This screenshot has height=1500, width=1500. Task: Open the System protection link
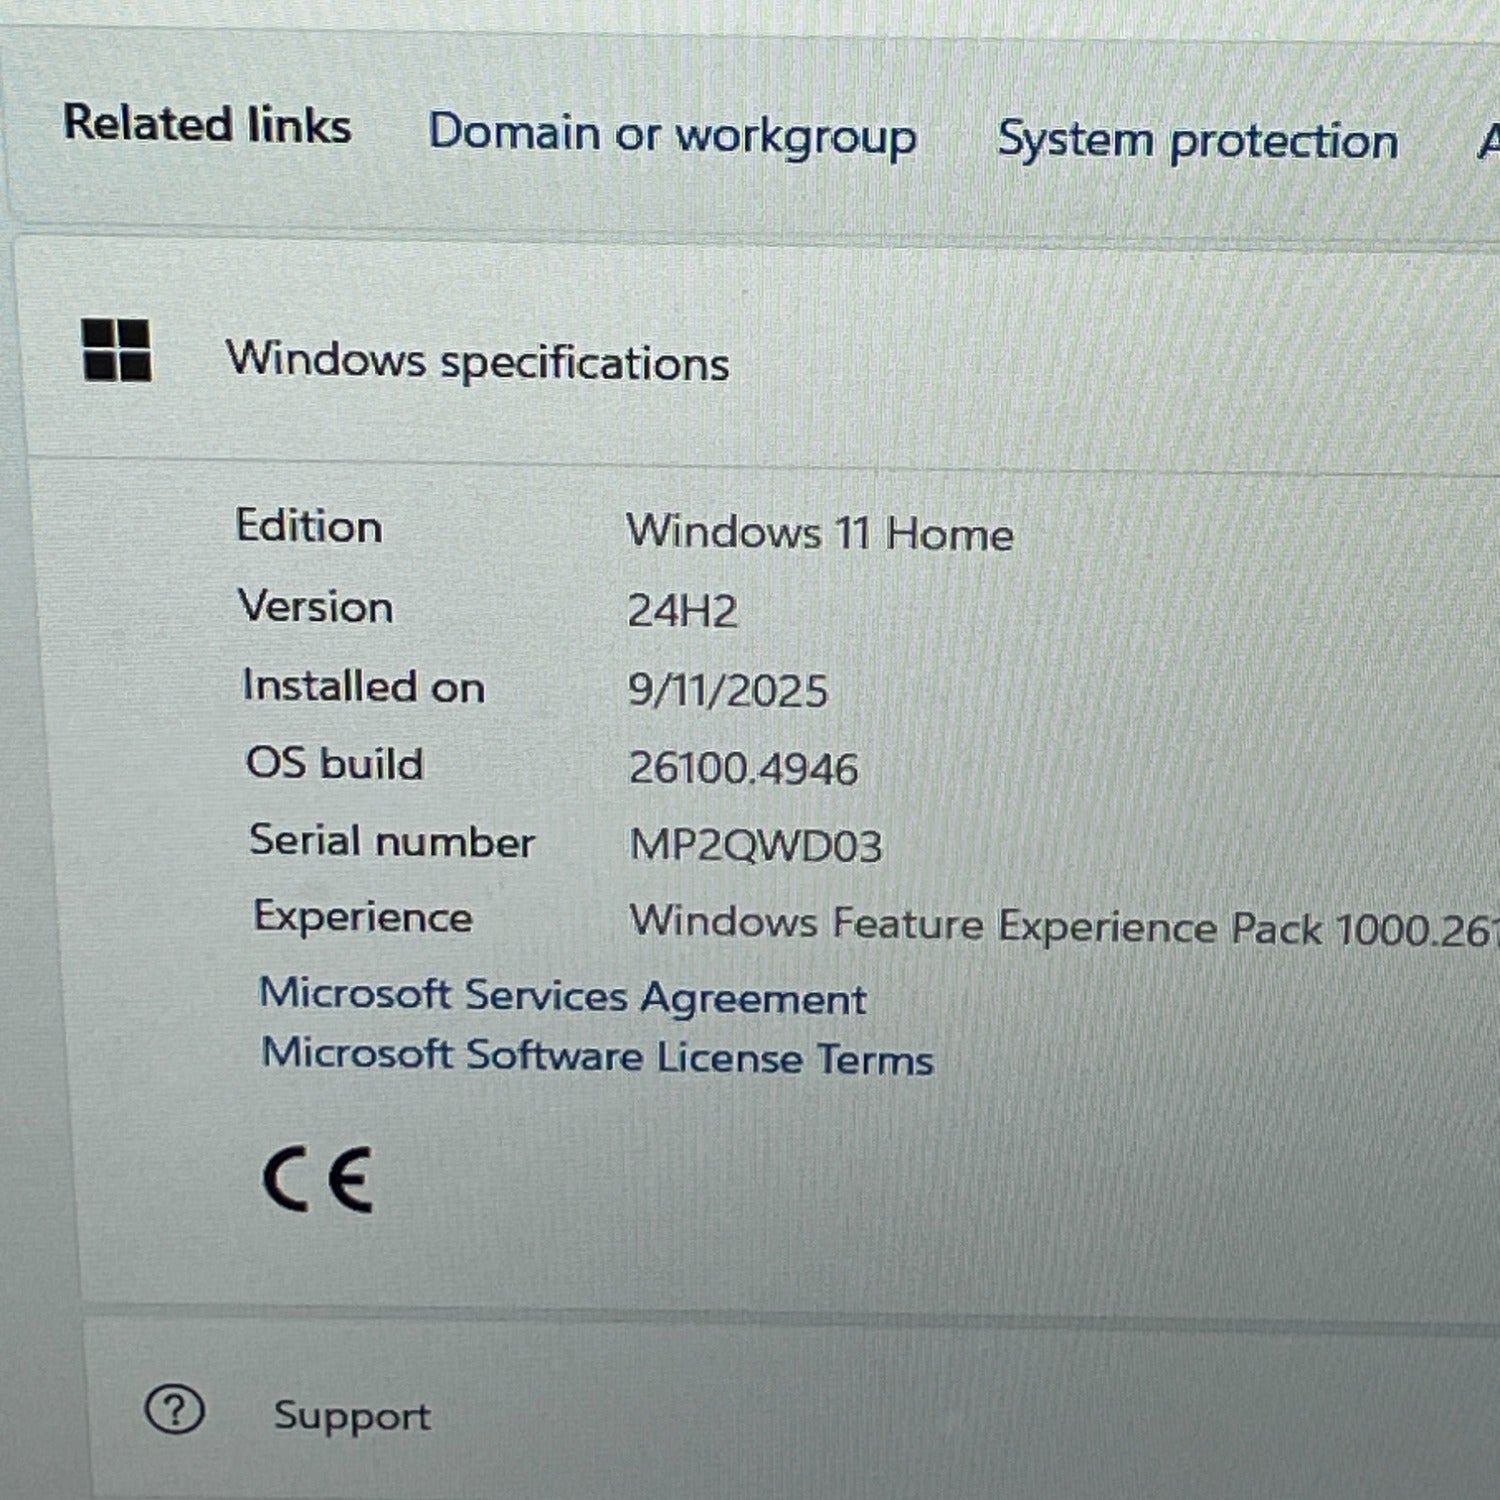click(1197, 141)
